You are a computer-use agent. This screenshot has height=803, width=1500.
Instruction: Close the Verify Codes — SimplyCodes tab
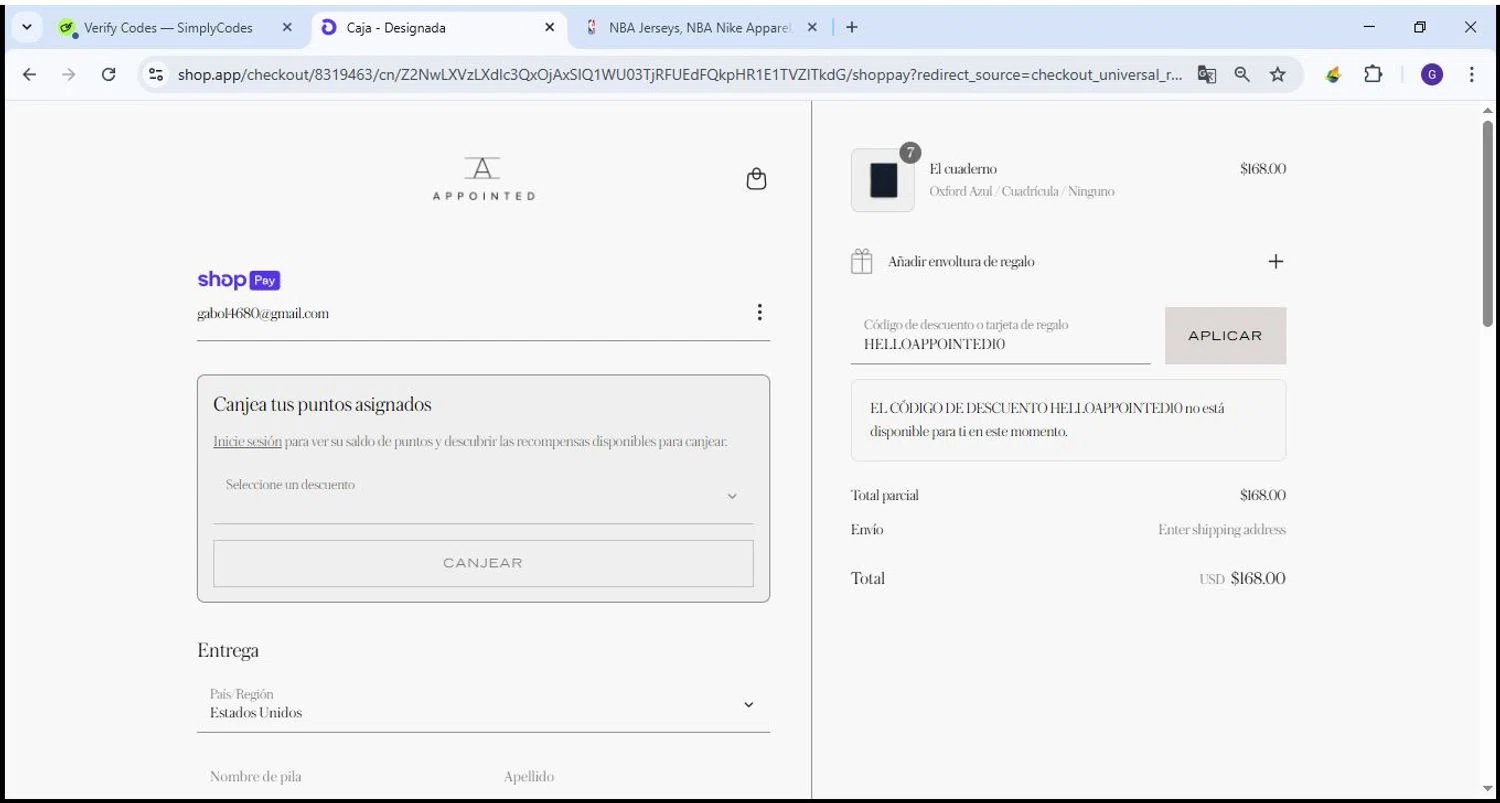click(287, 28)
